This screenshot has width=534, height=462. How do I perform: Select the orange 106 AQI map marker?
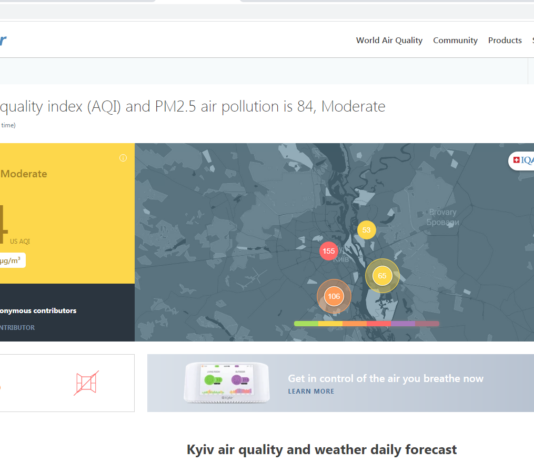tap(334, 296)
